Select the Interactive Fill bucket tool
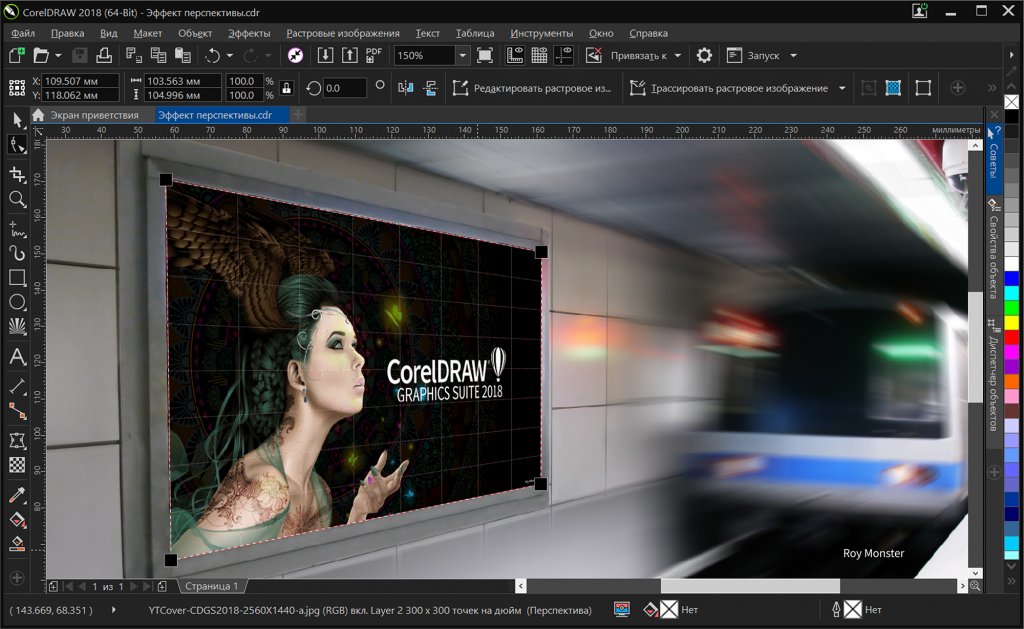The height and width of the screenshot is (629, 1024). [17, 519]
